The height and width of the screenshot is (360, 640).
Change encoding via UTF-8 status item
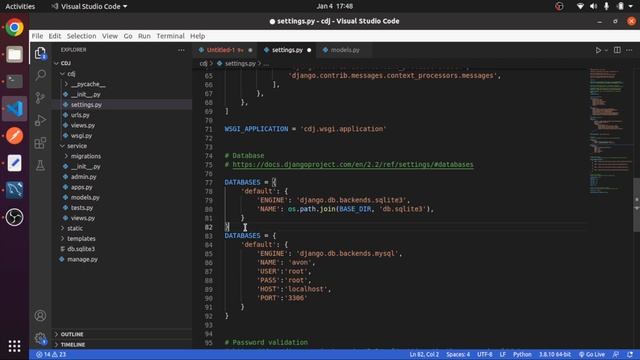click(x=484, y=354)
